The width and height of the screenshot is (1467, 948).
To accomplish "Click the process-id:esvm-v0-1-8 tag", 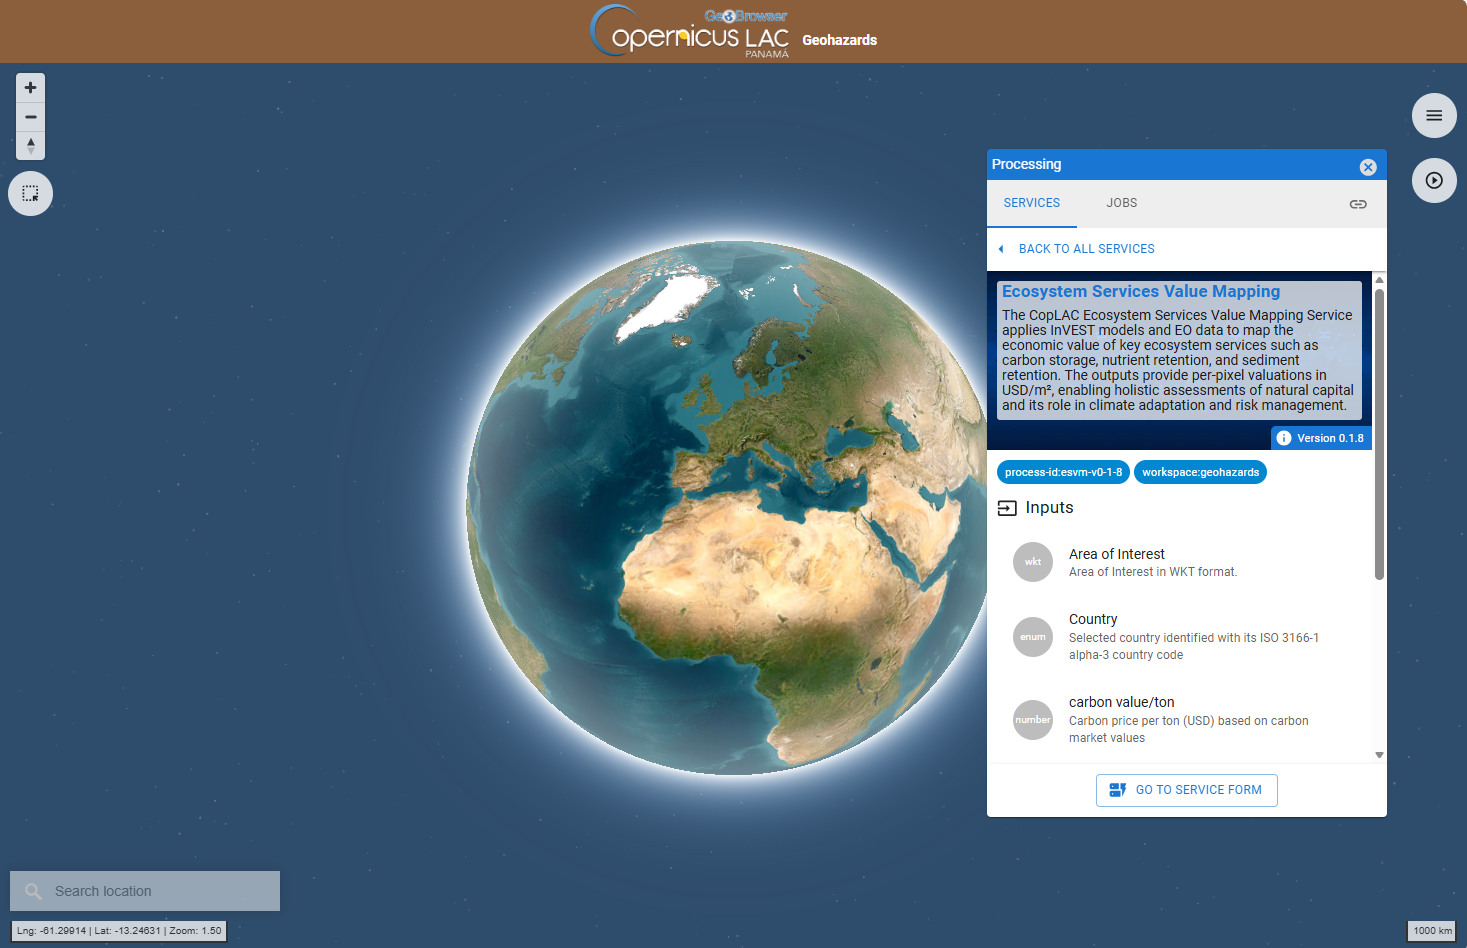I will 1063,472.
